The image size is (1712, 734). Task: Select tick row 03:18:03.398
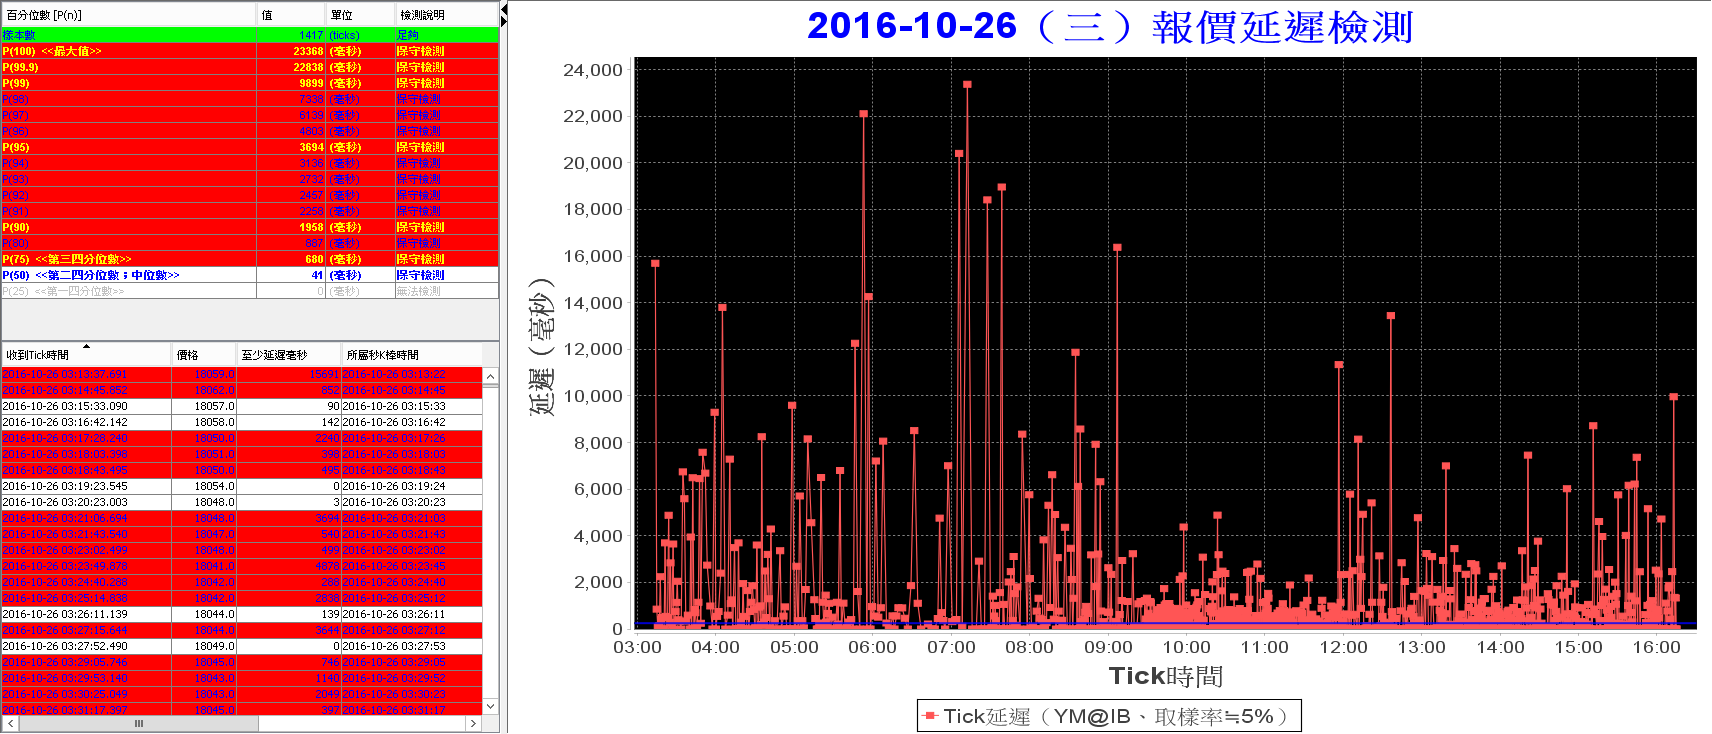tap(242, 454)
